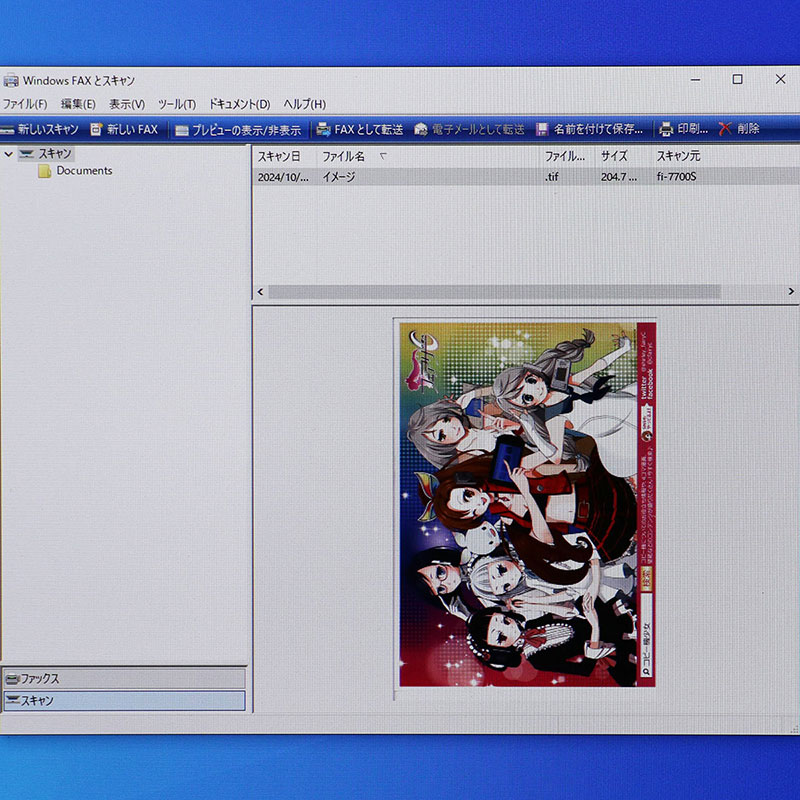
Task: Print the scan with 印刷 icon
Action: (x=666, y=129)
